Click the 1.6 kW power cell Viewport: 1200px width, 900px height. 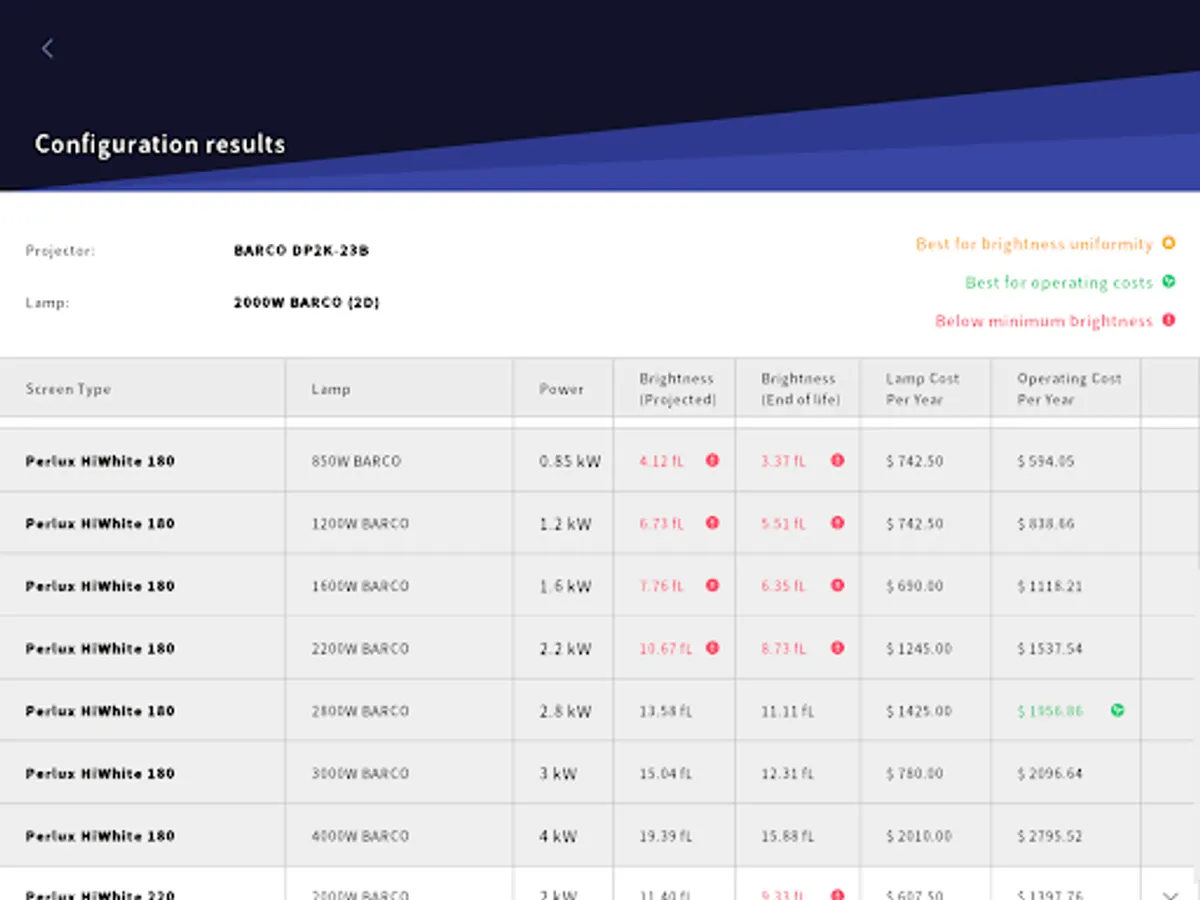(565, 586)
